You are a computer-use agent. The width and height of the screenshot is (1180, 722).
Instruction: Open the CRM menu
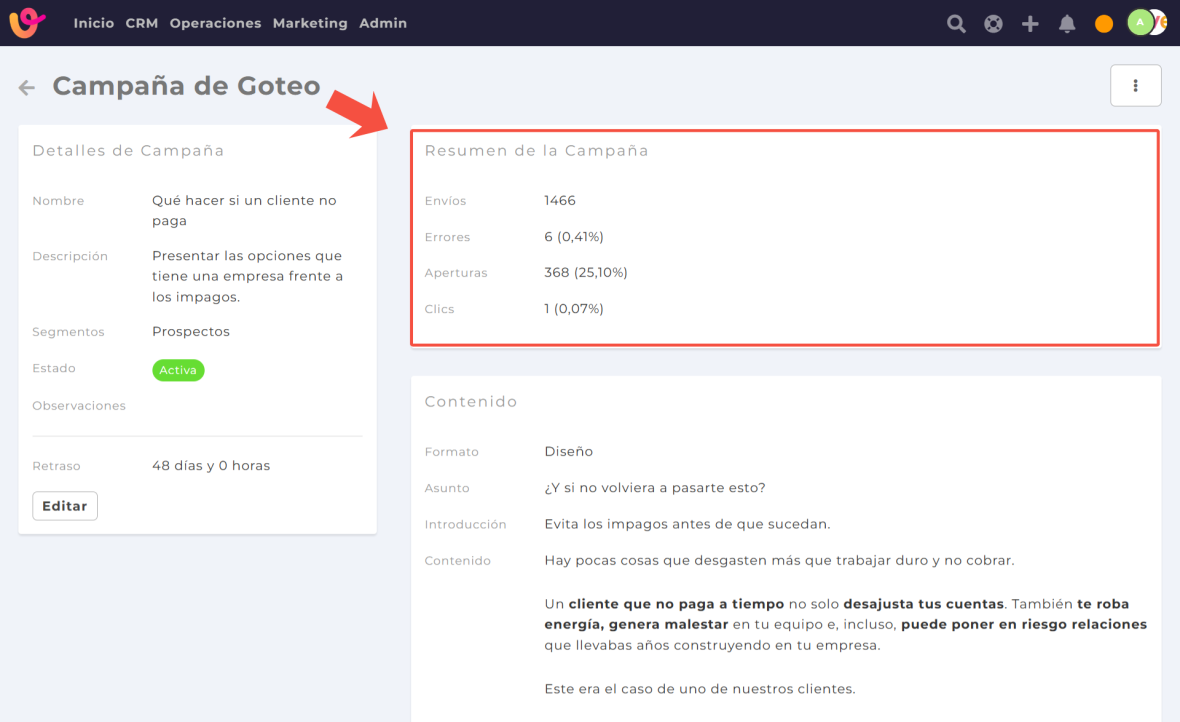pyautogui.click(x=141, y=23)
